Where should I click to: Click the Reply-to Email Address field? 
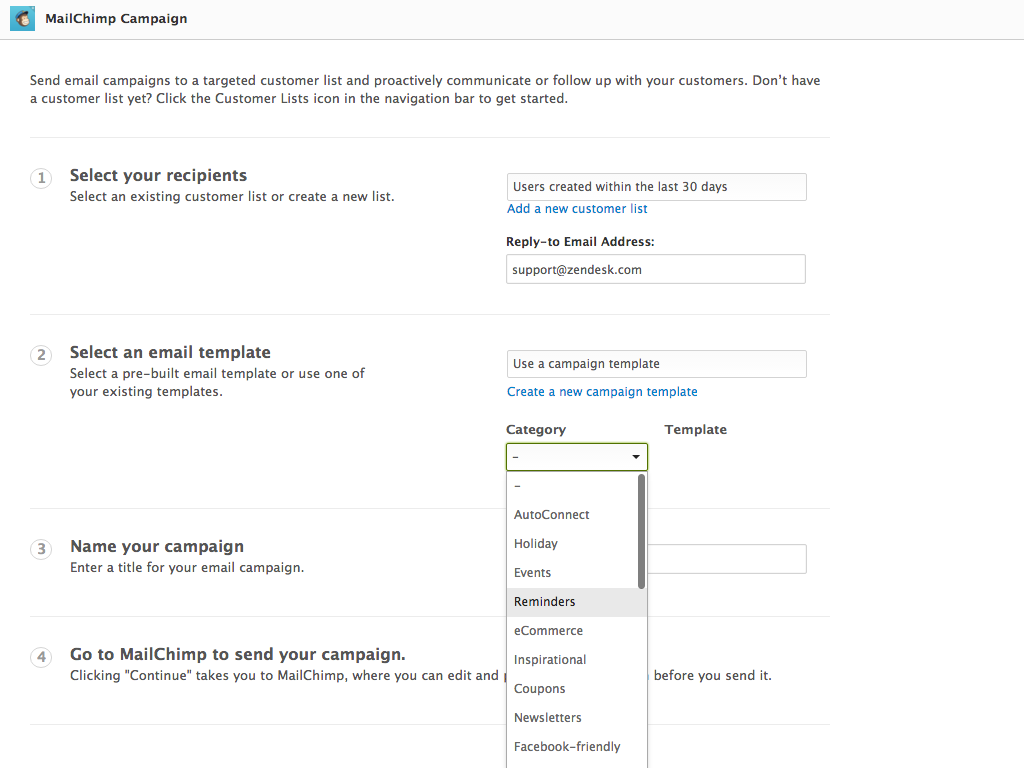[x=656, y=269]
